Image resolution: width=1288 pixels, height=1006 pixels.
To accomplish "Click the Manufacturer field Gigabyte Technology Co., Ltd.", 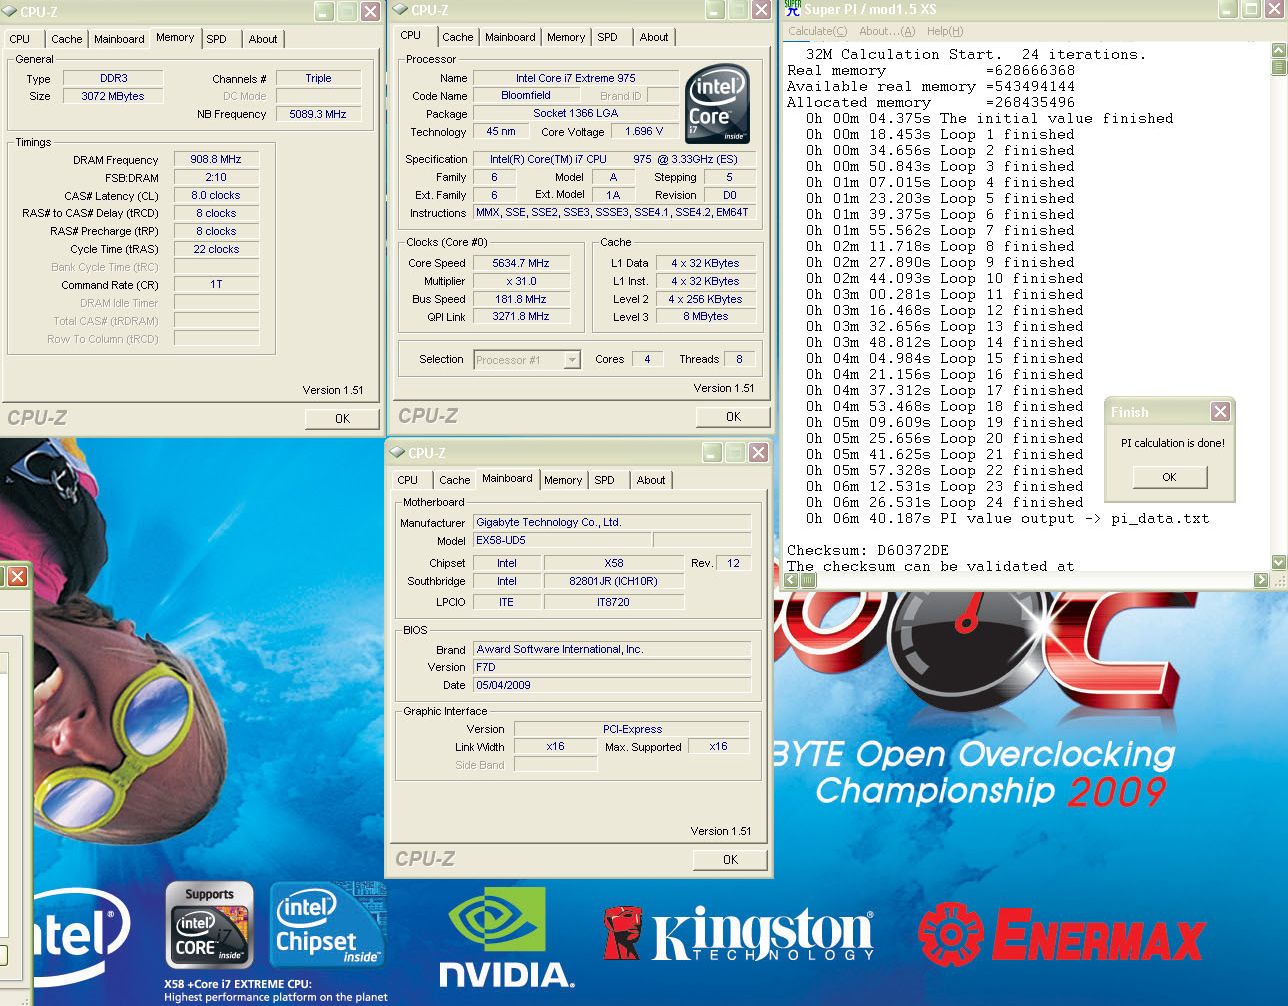I will pyautogui.click(x=612, y=522).
